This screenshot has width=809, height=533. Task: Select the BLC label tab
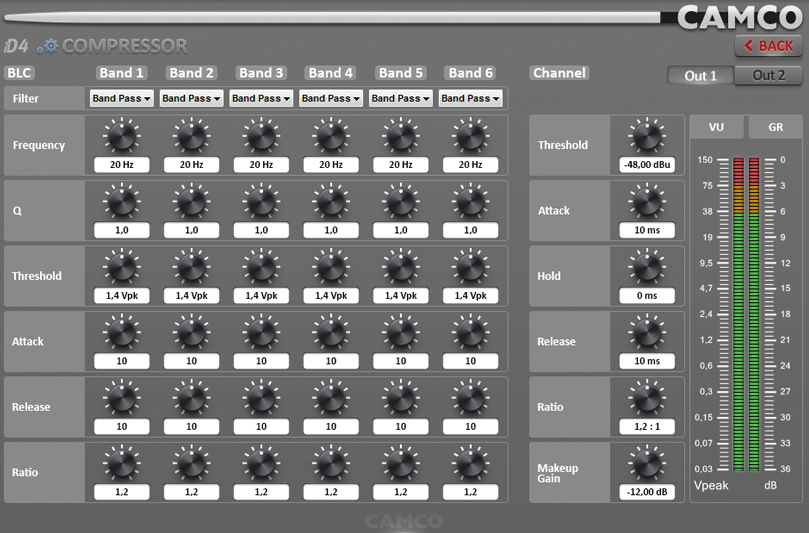point(19,73)
